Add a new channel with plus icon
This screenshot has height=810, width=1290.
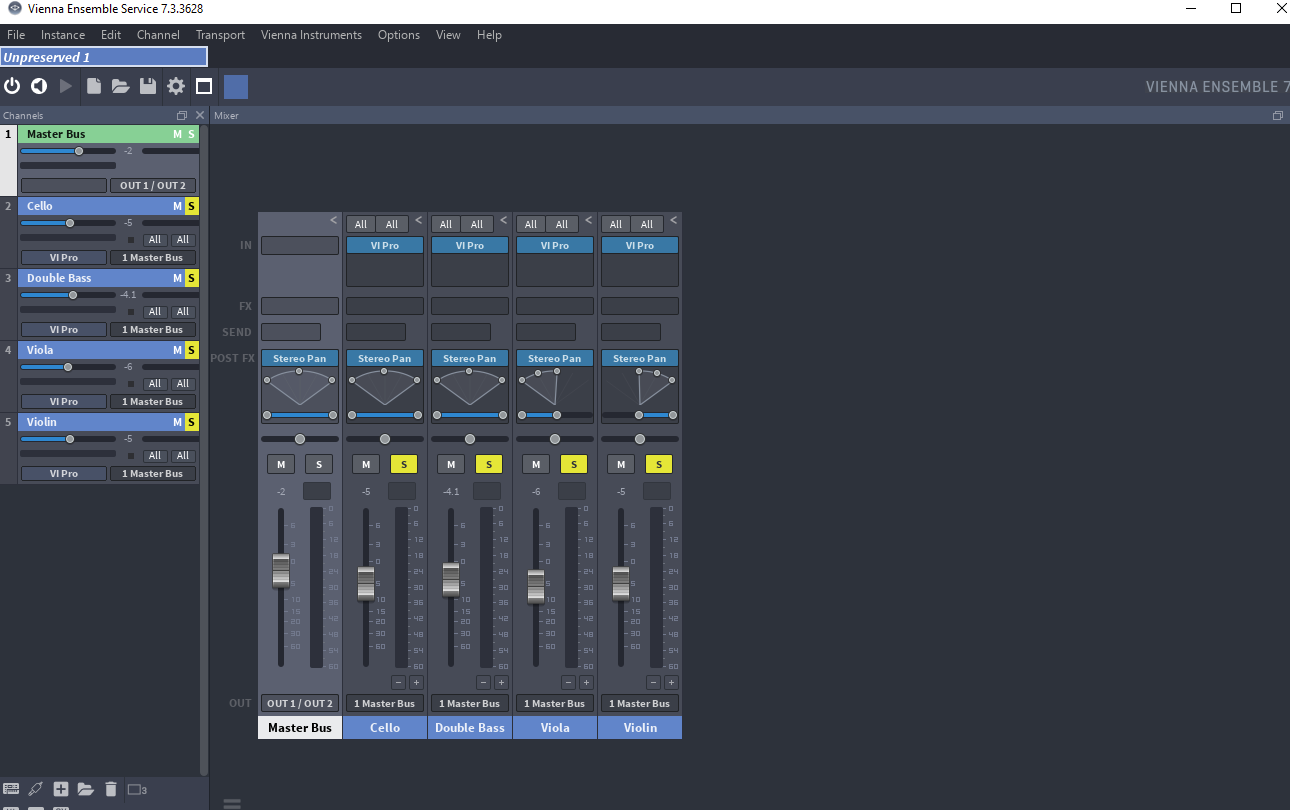61,789
